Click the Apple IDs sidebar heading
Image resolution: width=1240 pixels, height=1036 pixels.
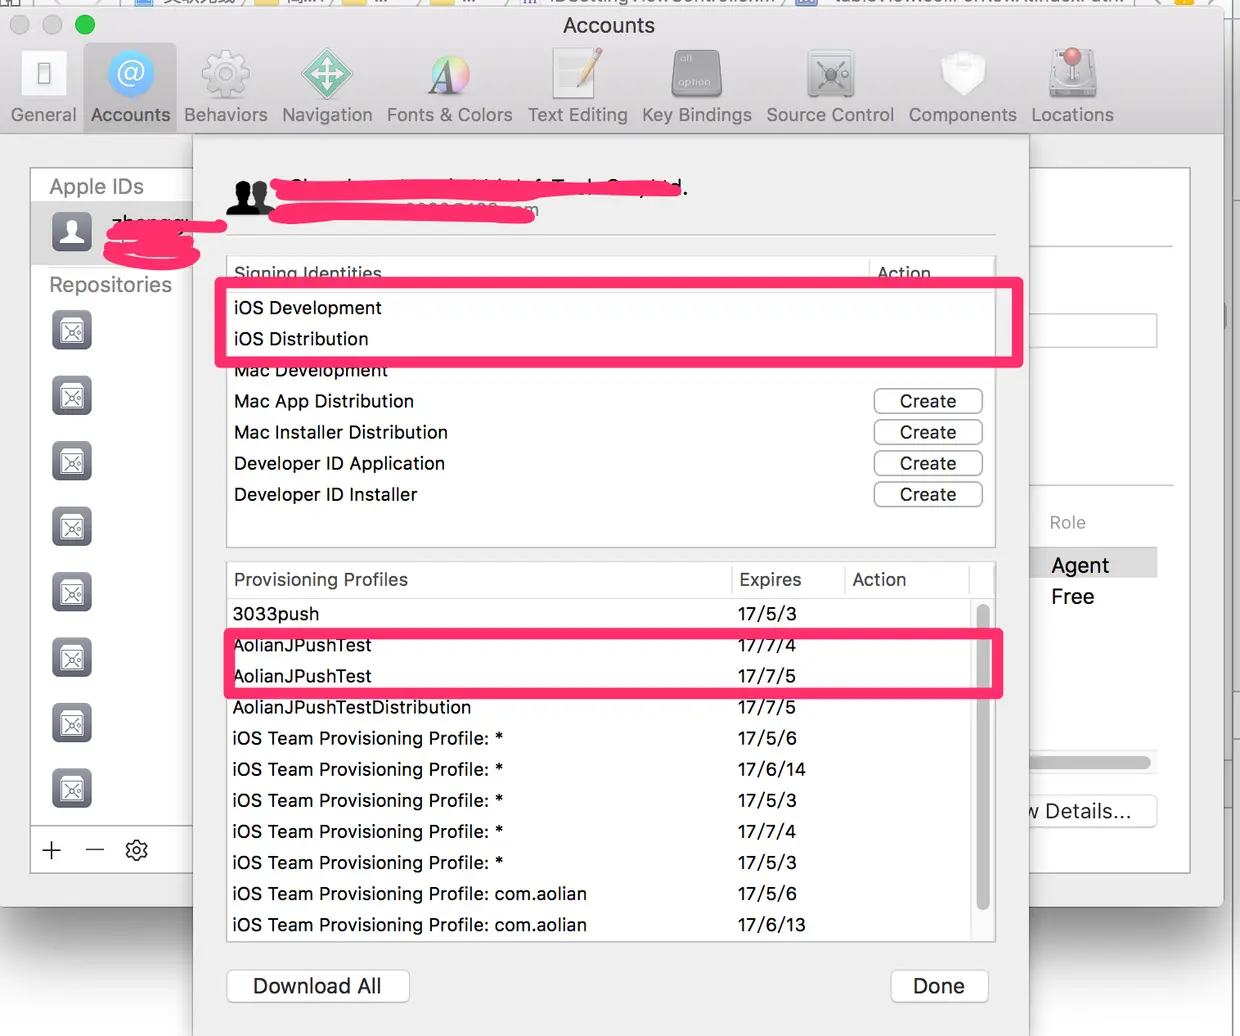click(x=96, y=186)
